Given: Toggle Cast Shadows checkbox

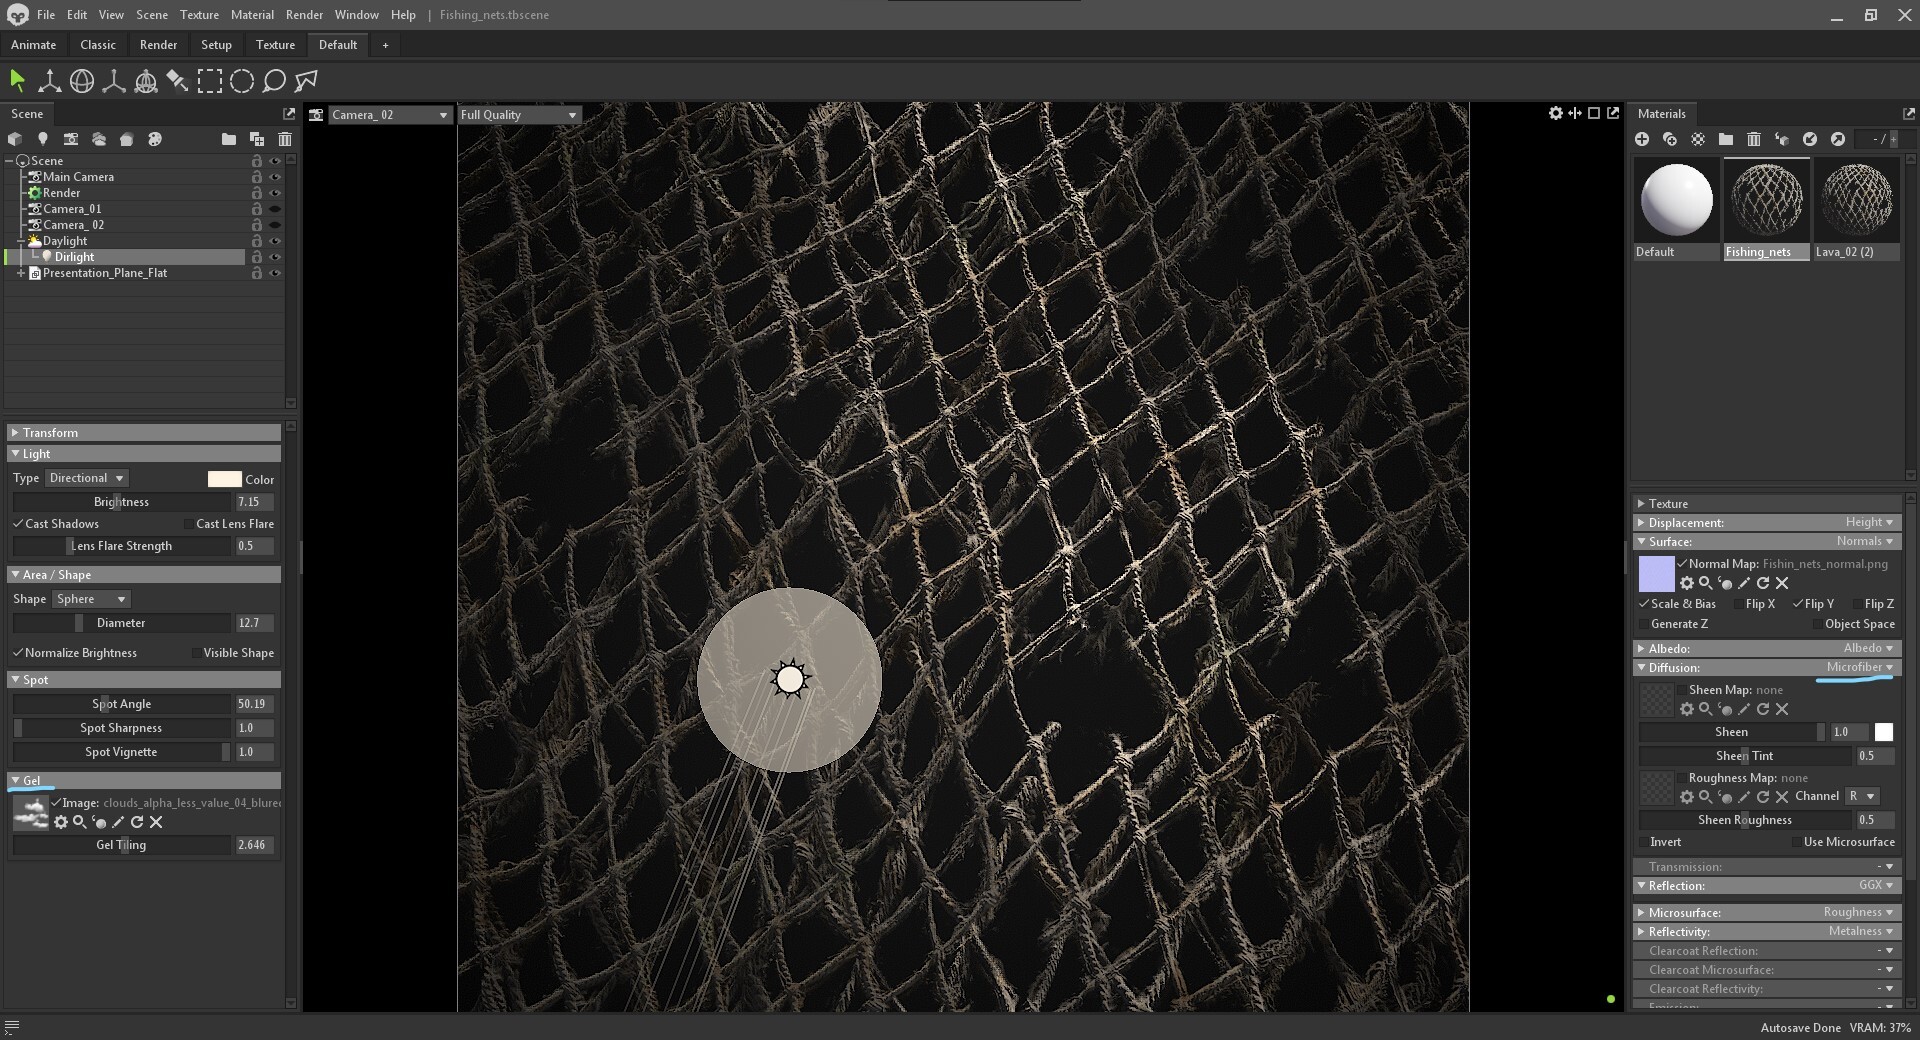Looking at the screenshot, I should 18,523.
